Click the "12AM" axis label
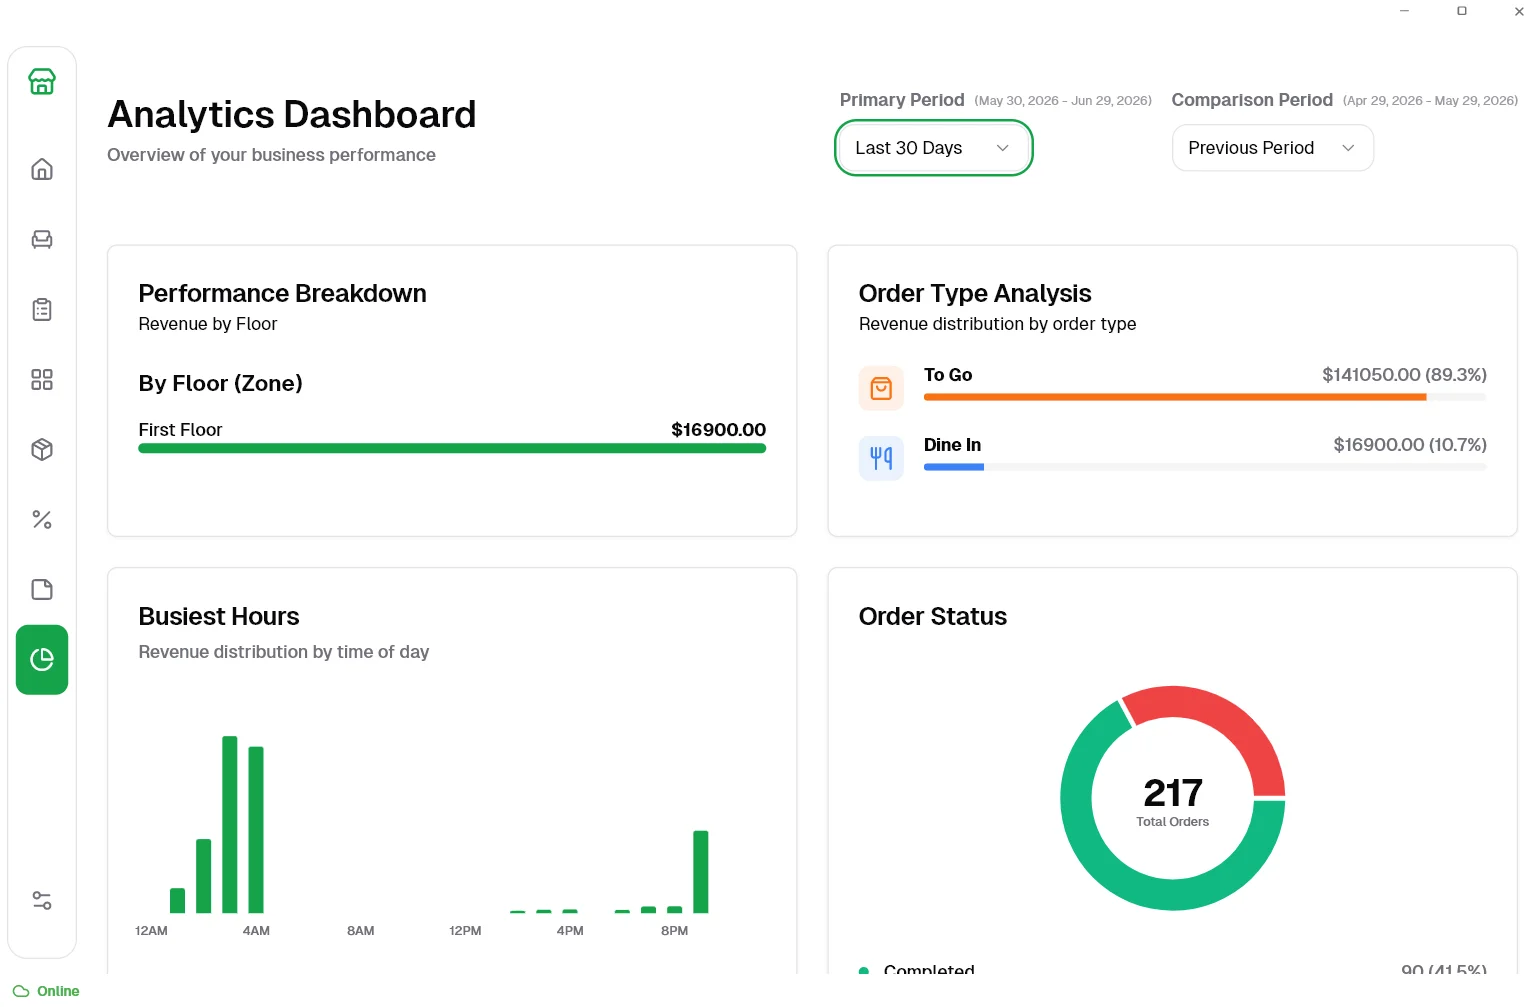 (151, 931)
